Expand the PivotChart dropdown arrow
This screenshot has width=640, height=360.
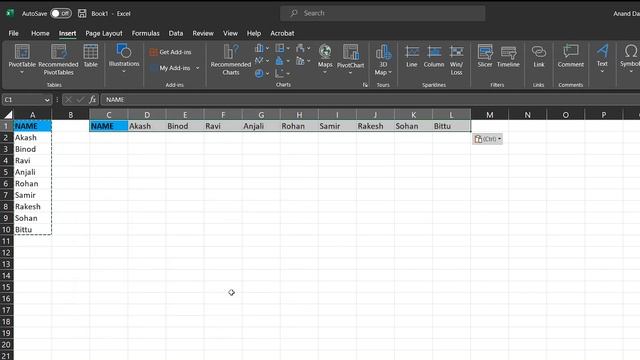(350, 73)
